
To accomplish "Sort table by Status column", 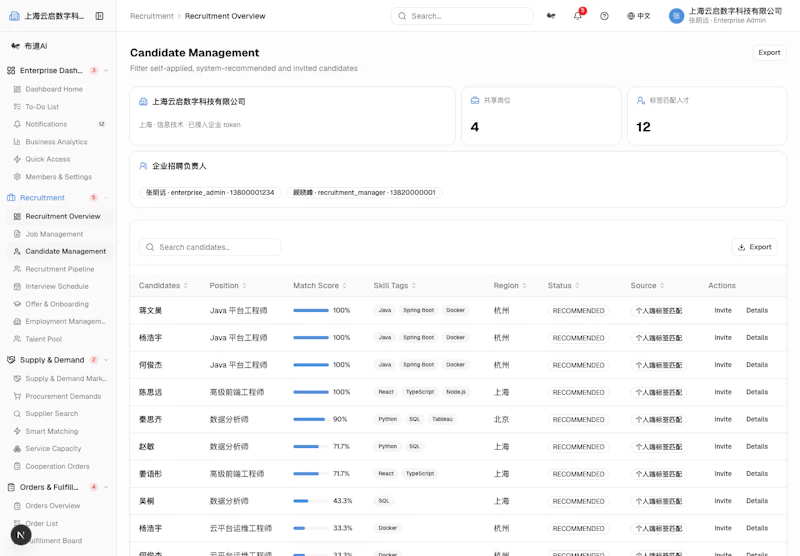I will tap(563, 286).
